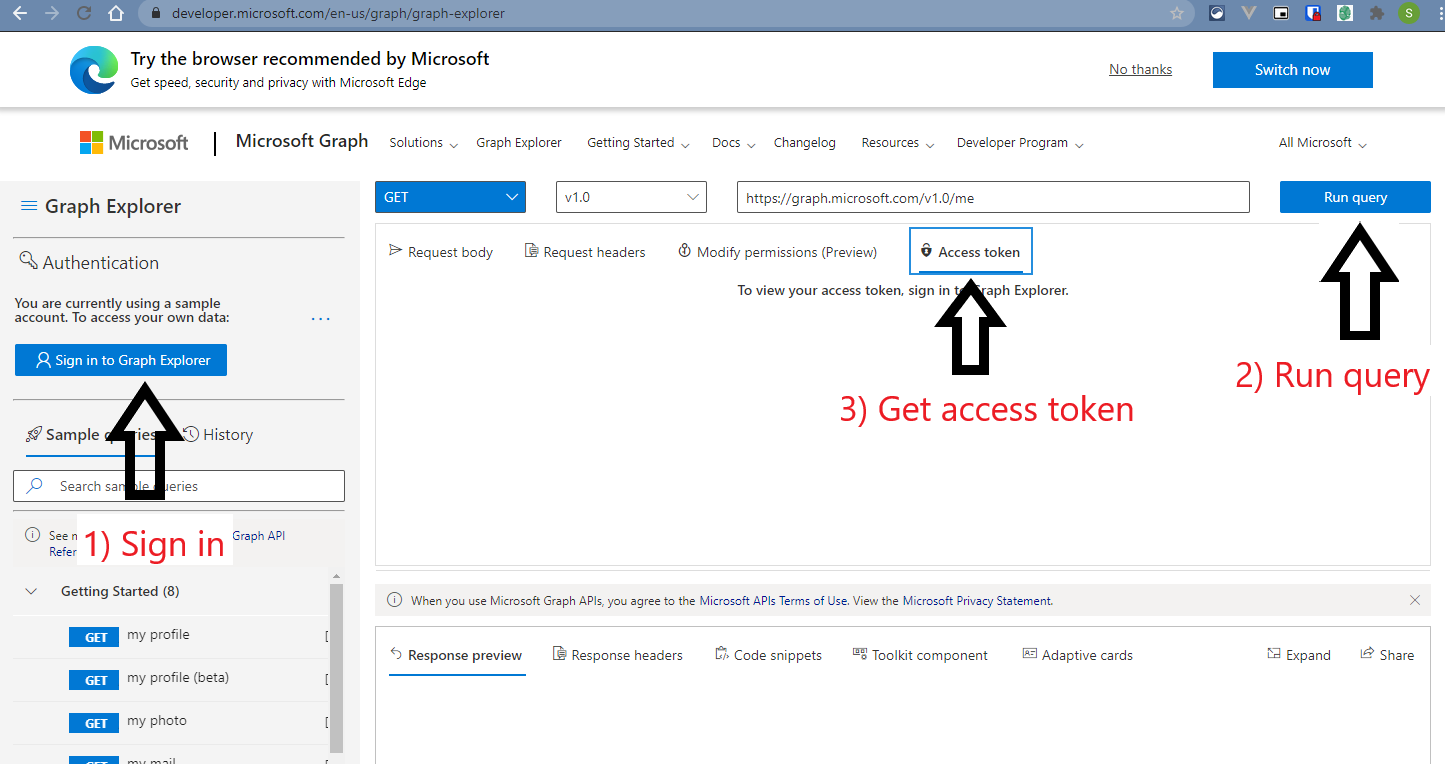Screen dimensions: 1445x764
Task: Click the Microsoft logo
Action: (x=134, y=143)
